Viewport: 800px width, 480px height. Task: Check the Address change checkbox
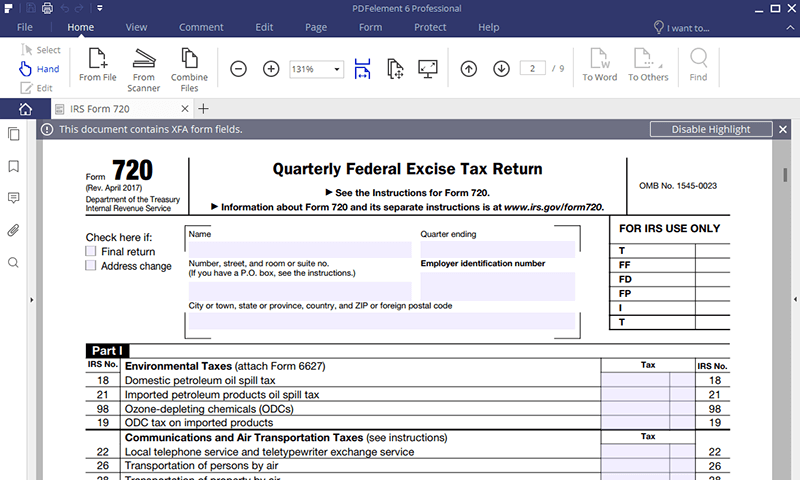[90, 265]
